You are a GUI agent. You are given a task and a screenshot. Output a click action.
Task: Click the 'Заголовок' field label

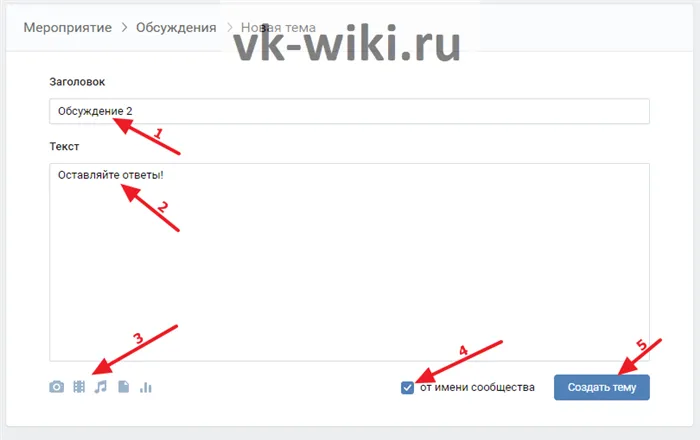[77, 82]
